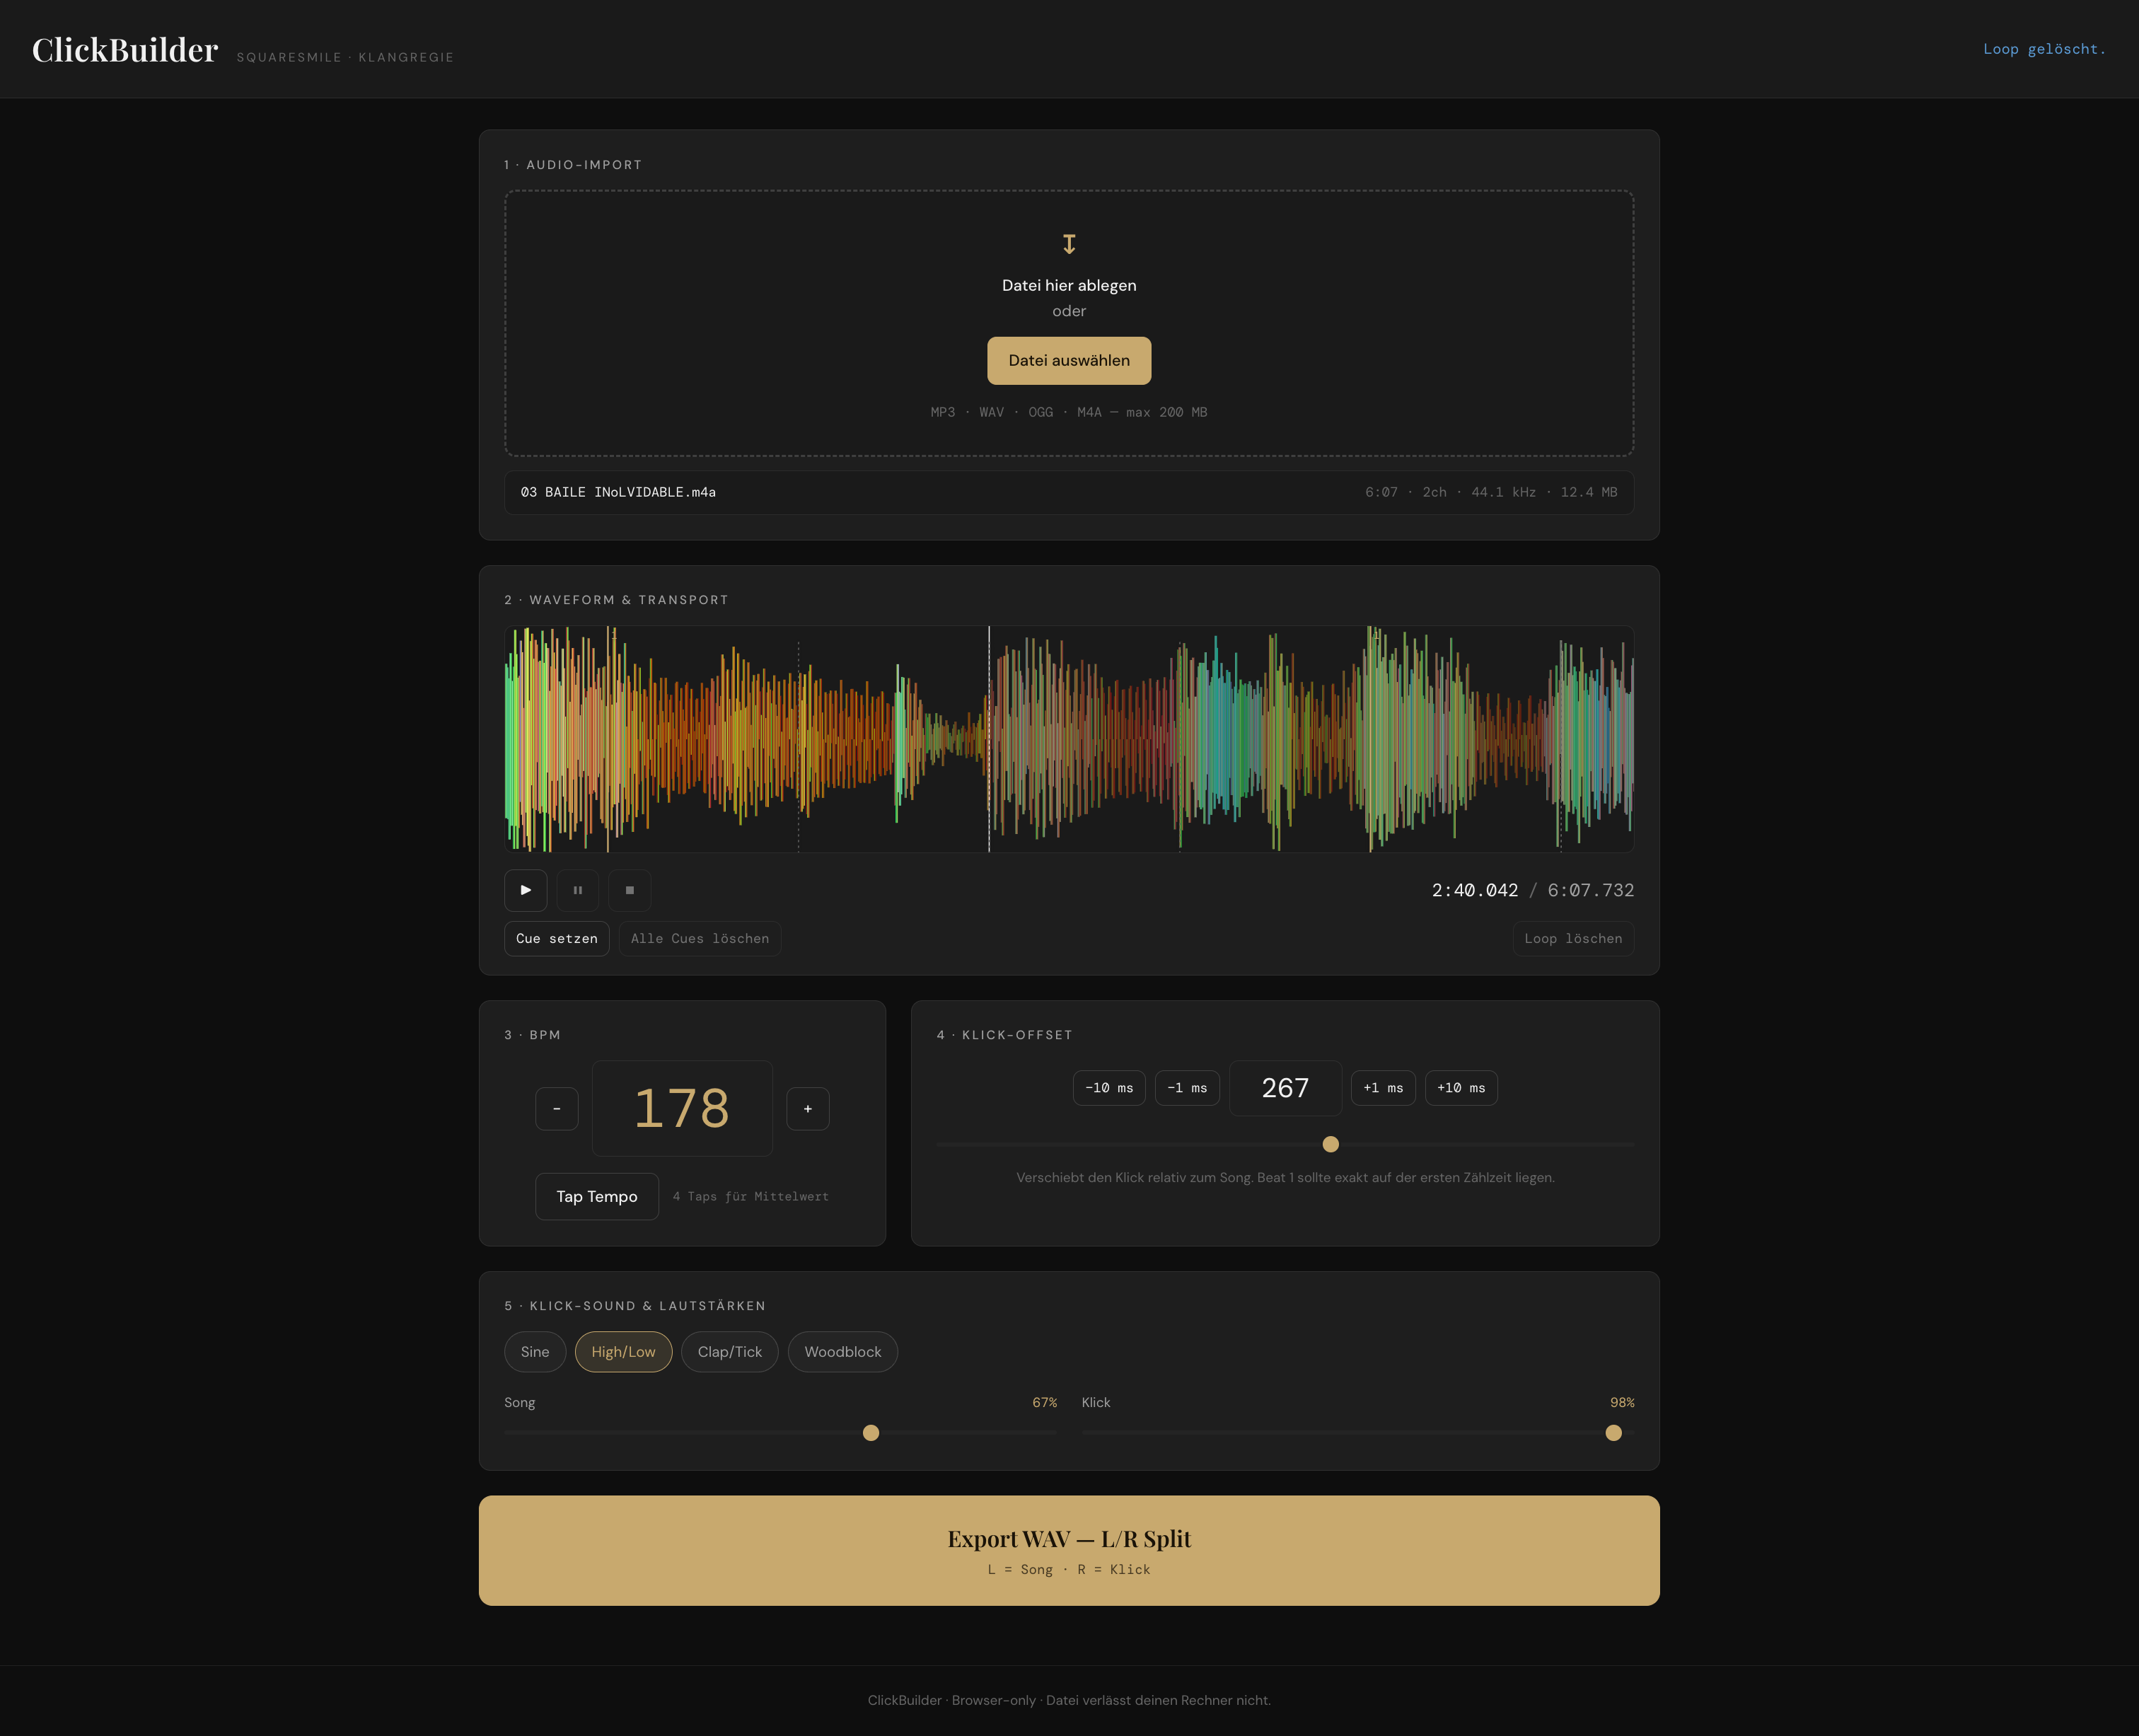Image resolution: width=2139 pixels, height=1736 pixels.
Task: Click the total duration 6:07.732
Action: click(1591, 890)
